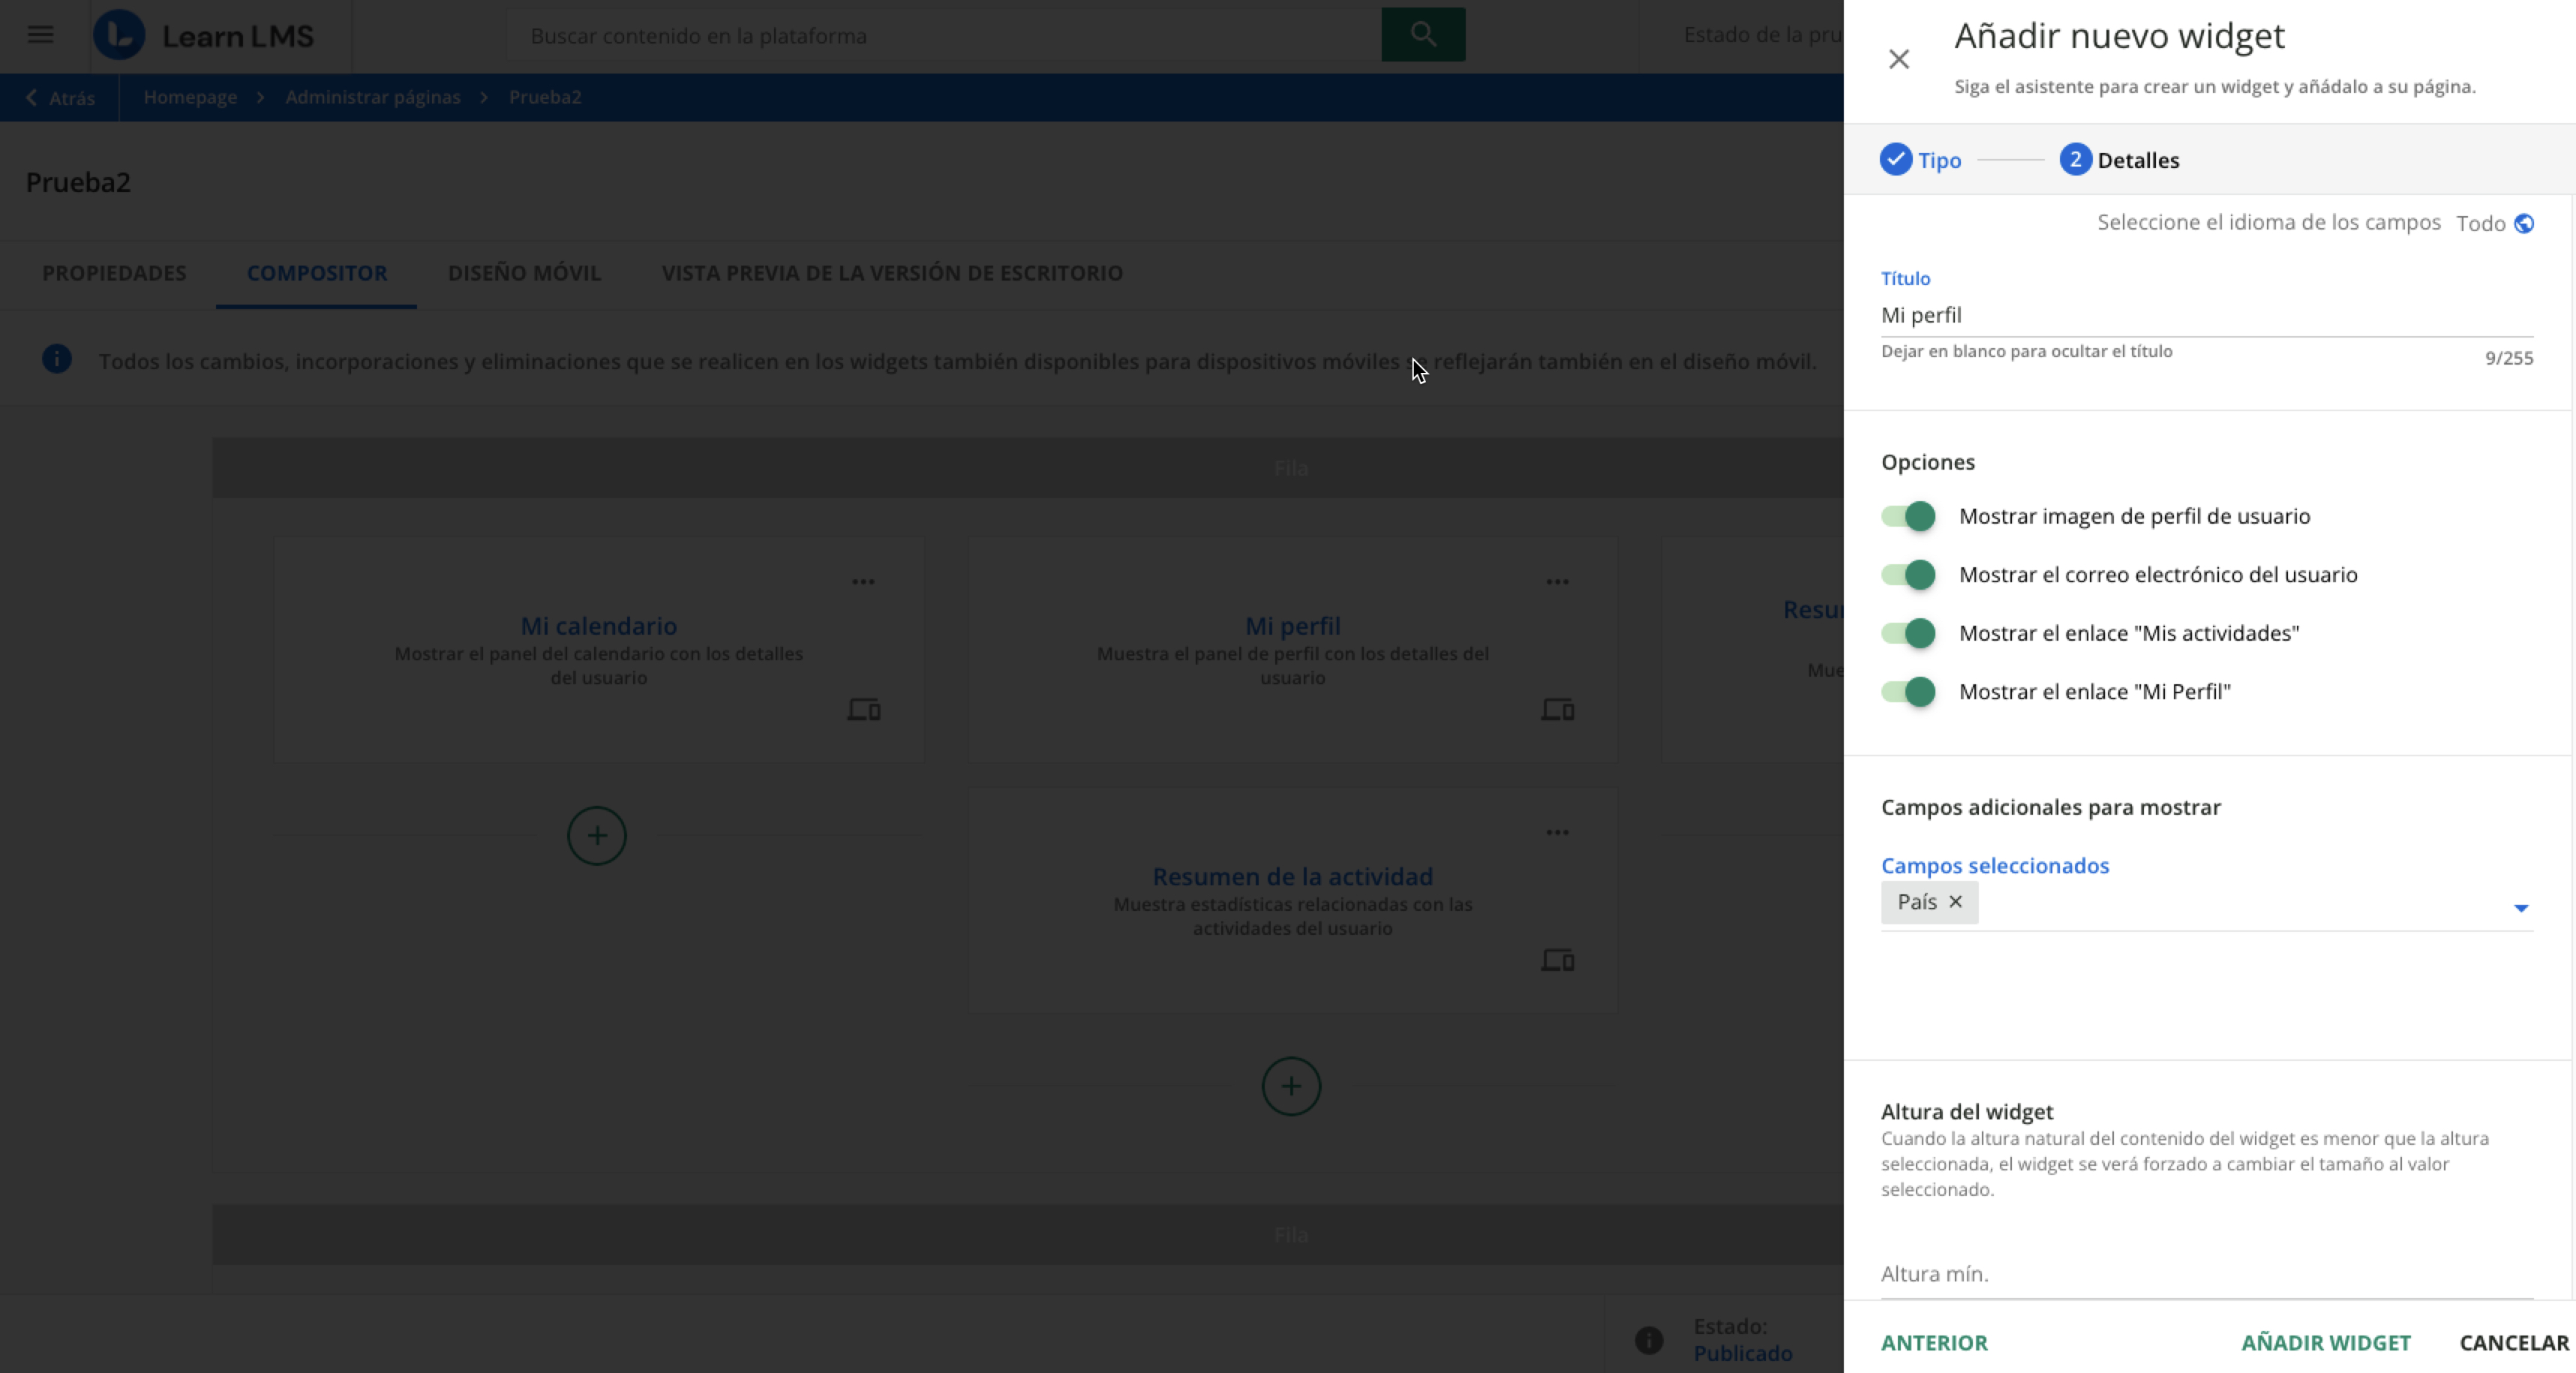Expand the Campos seleccionados dropdown arrow
The image size is (2576, 1373).
2520,908
